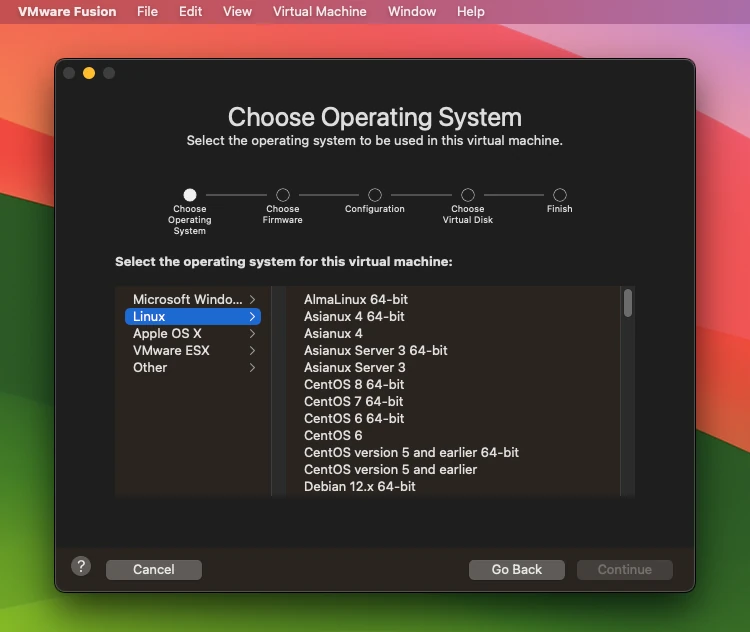Click the Cancel button
This screenshot has width=750, height=632.
[154, 570]
